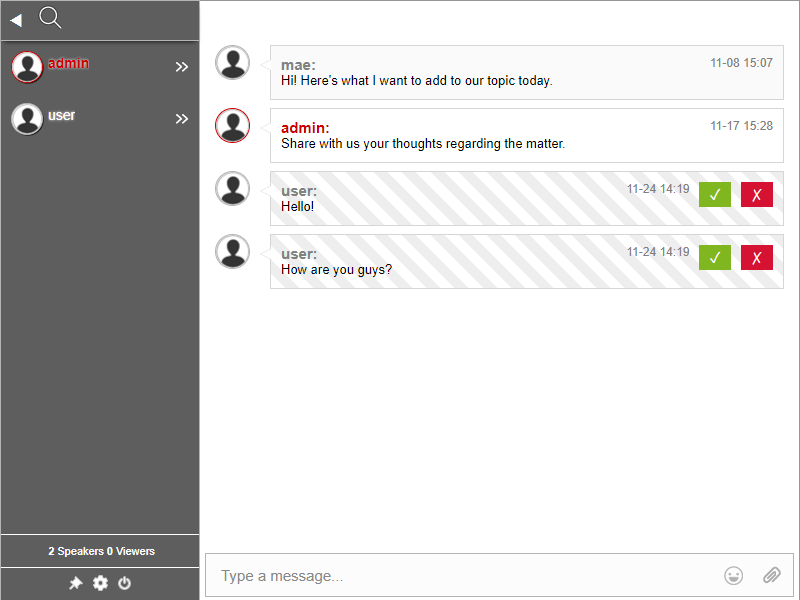Image resolution: width=800 pixels, height=600 pixels.
Task: Expand options for user in user list
Action: coord(182,119)
